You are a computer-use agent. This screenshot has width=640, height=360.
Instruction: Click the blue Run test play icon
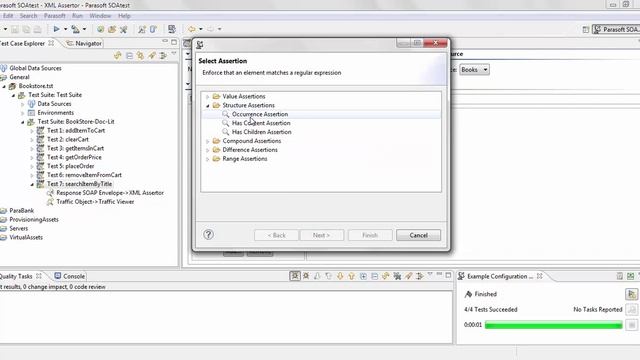pyautogui.click(x=56, y=29)
